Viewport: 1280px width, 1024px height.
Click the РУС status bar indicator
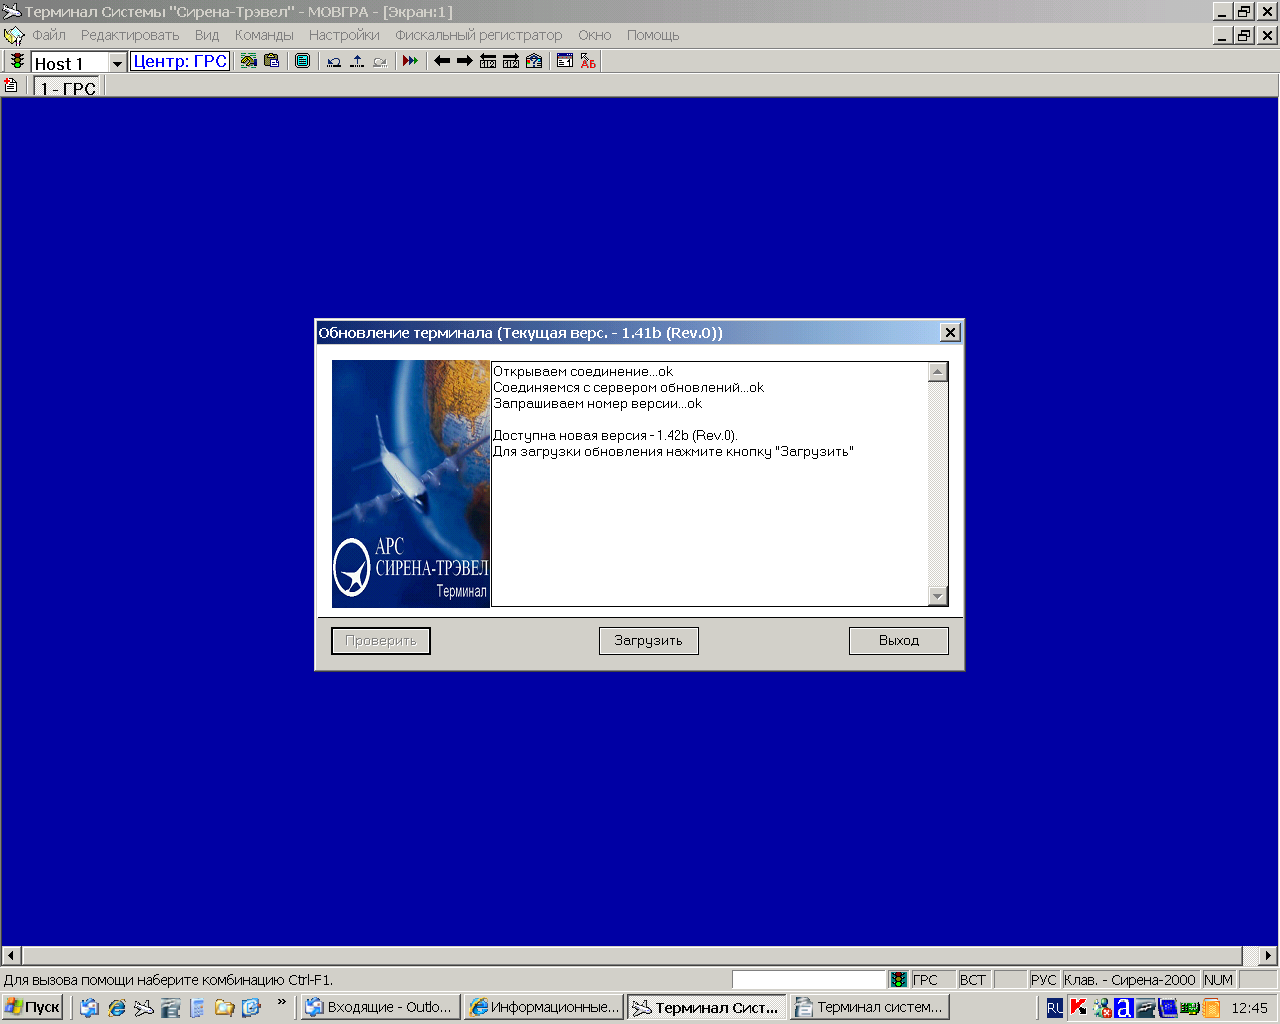(1043, 980)
